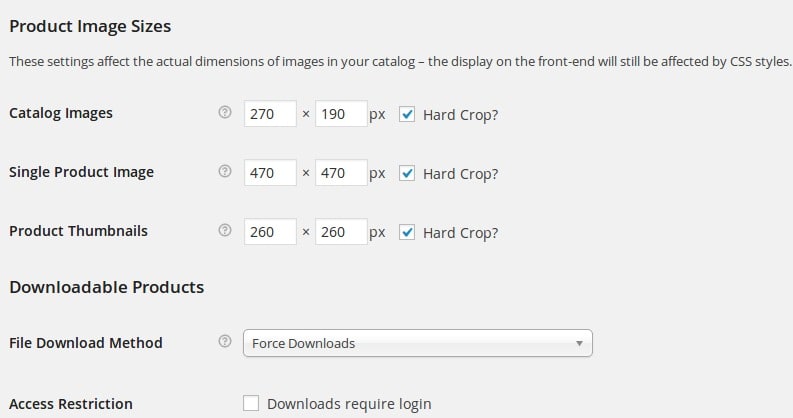Click the help icon beside Catalog Images
Screen dimensions: 793x418
tap(225, 112)
